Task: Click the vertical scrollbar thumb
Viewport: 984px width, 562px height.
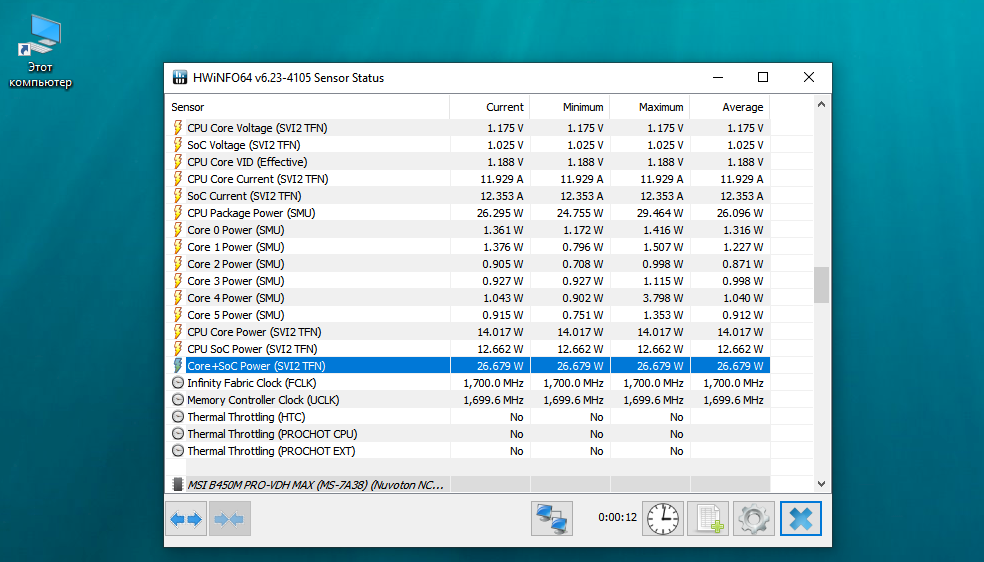Action: coord(821,285)
